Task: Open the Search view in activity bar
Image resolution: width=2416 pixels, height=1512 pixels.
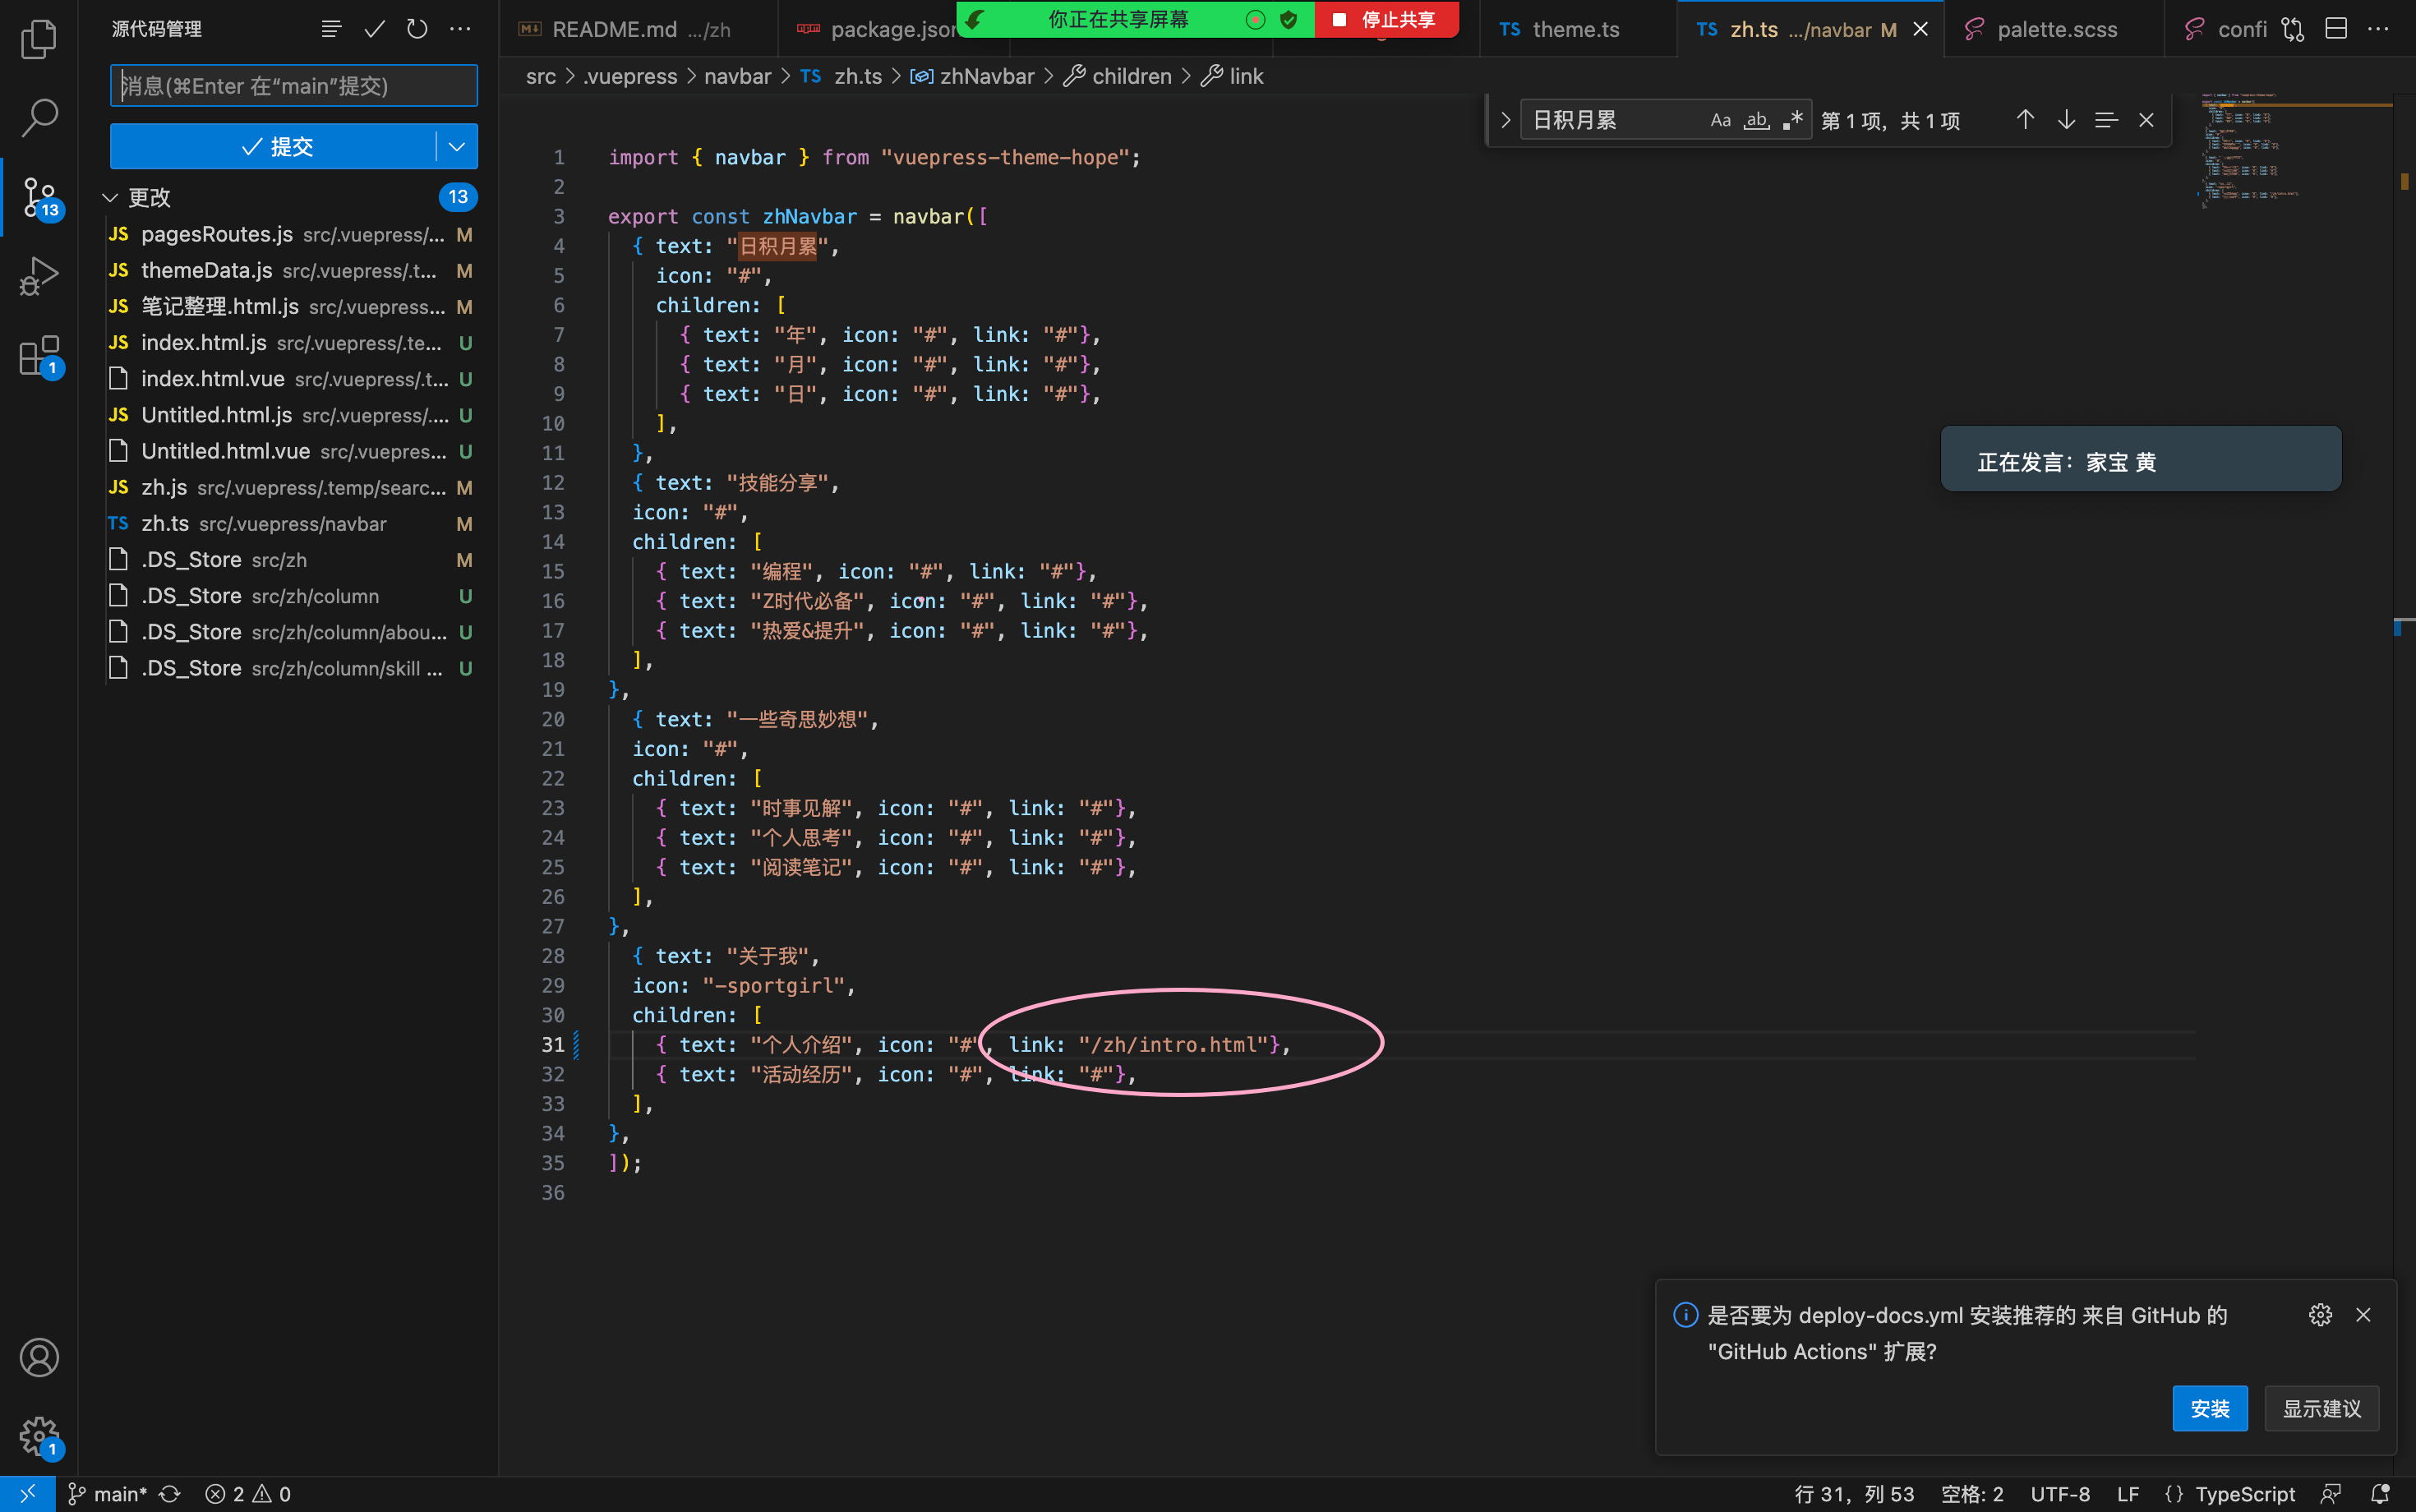Action: tap(39, 117)
